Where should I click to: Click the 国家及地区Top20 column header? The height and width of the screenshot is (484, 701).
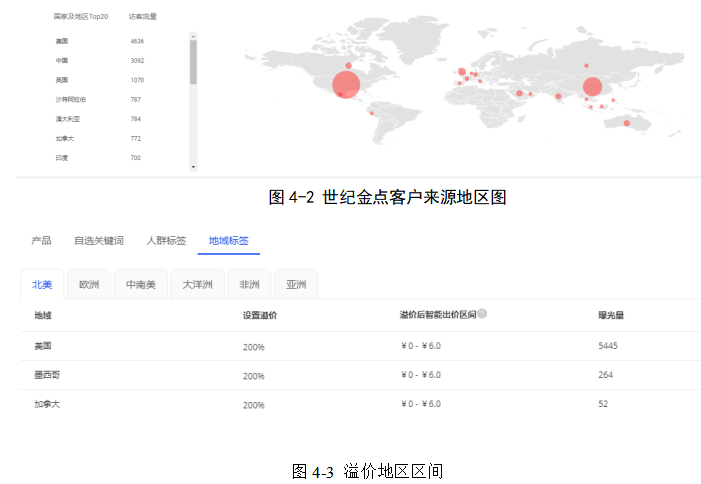coord(81,17)
